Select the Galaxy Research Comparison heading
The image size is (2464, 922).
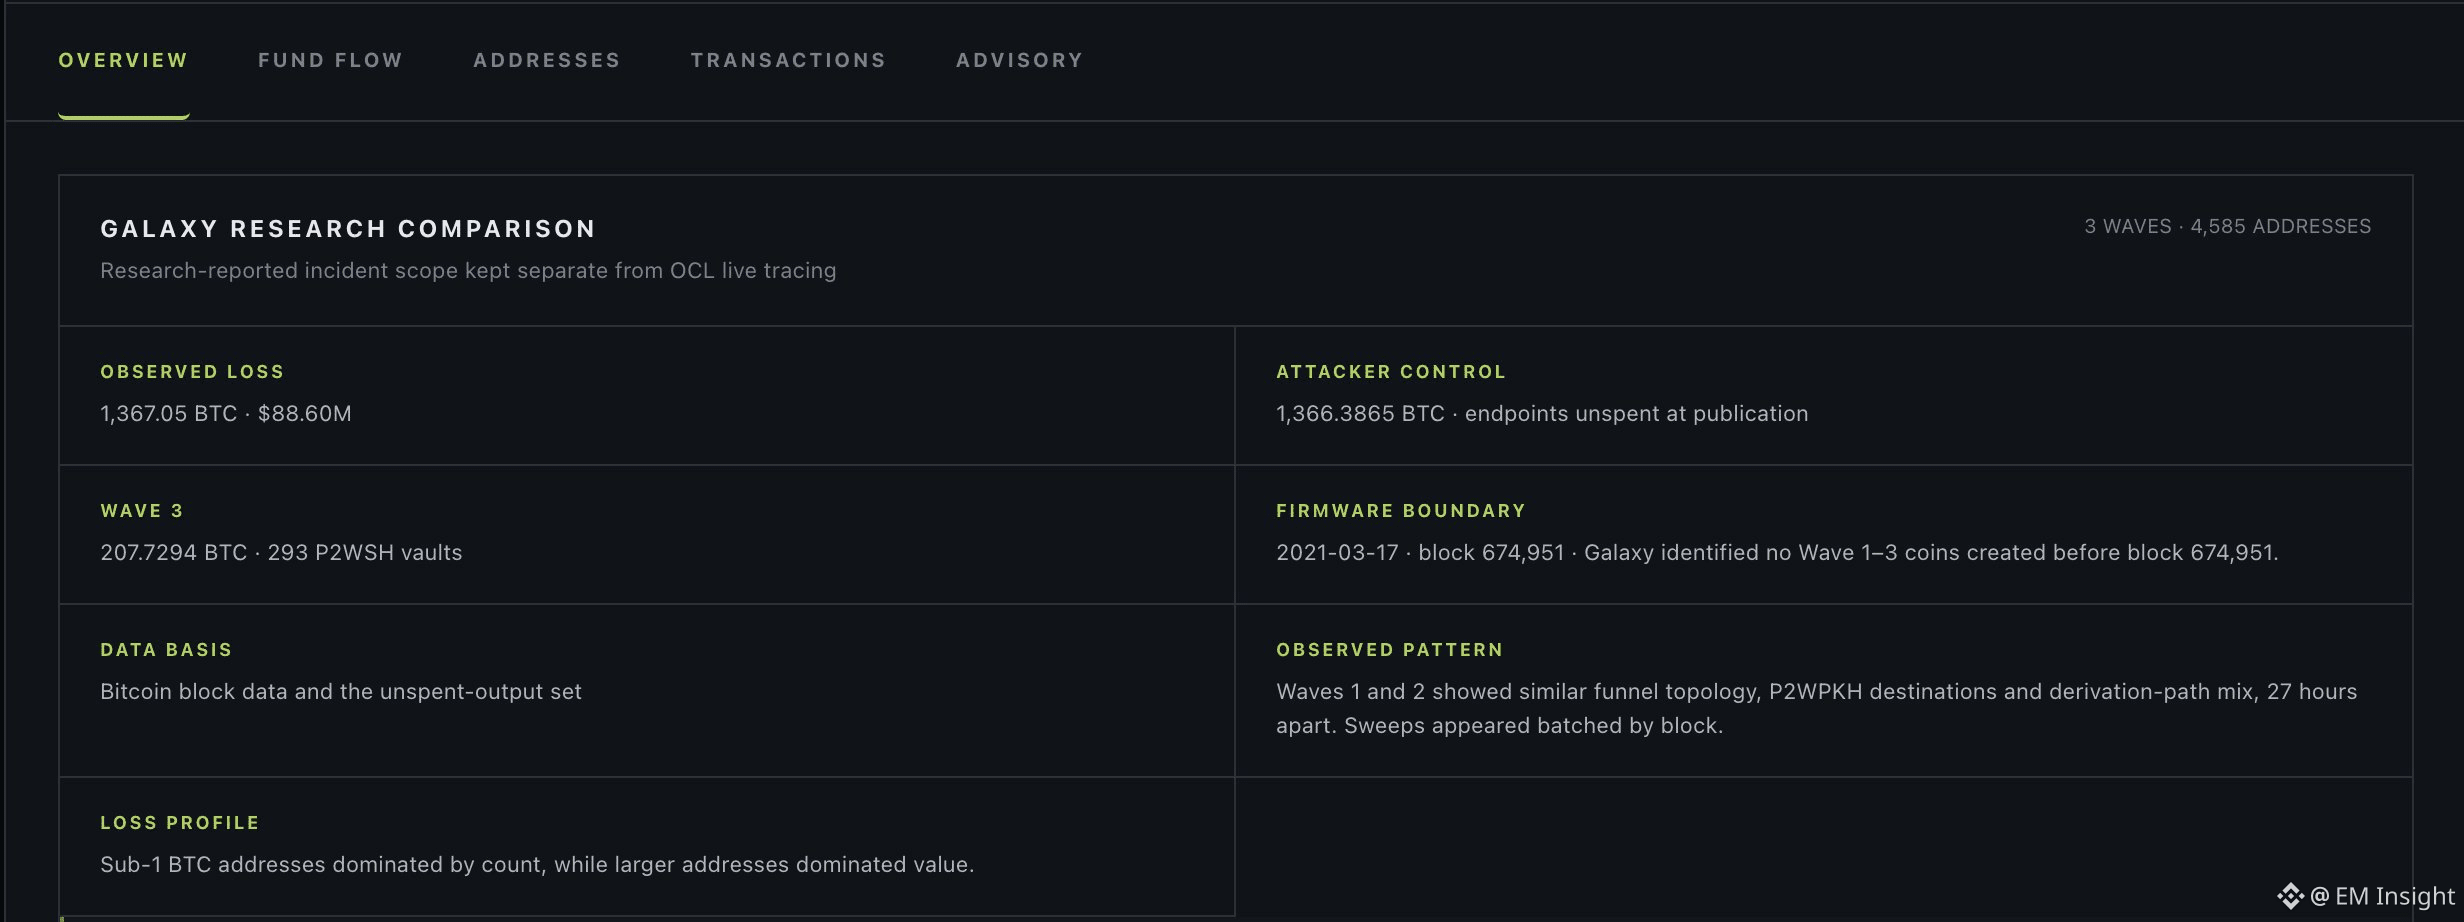tap(348, 229)
